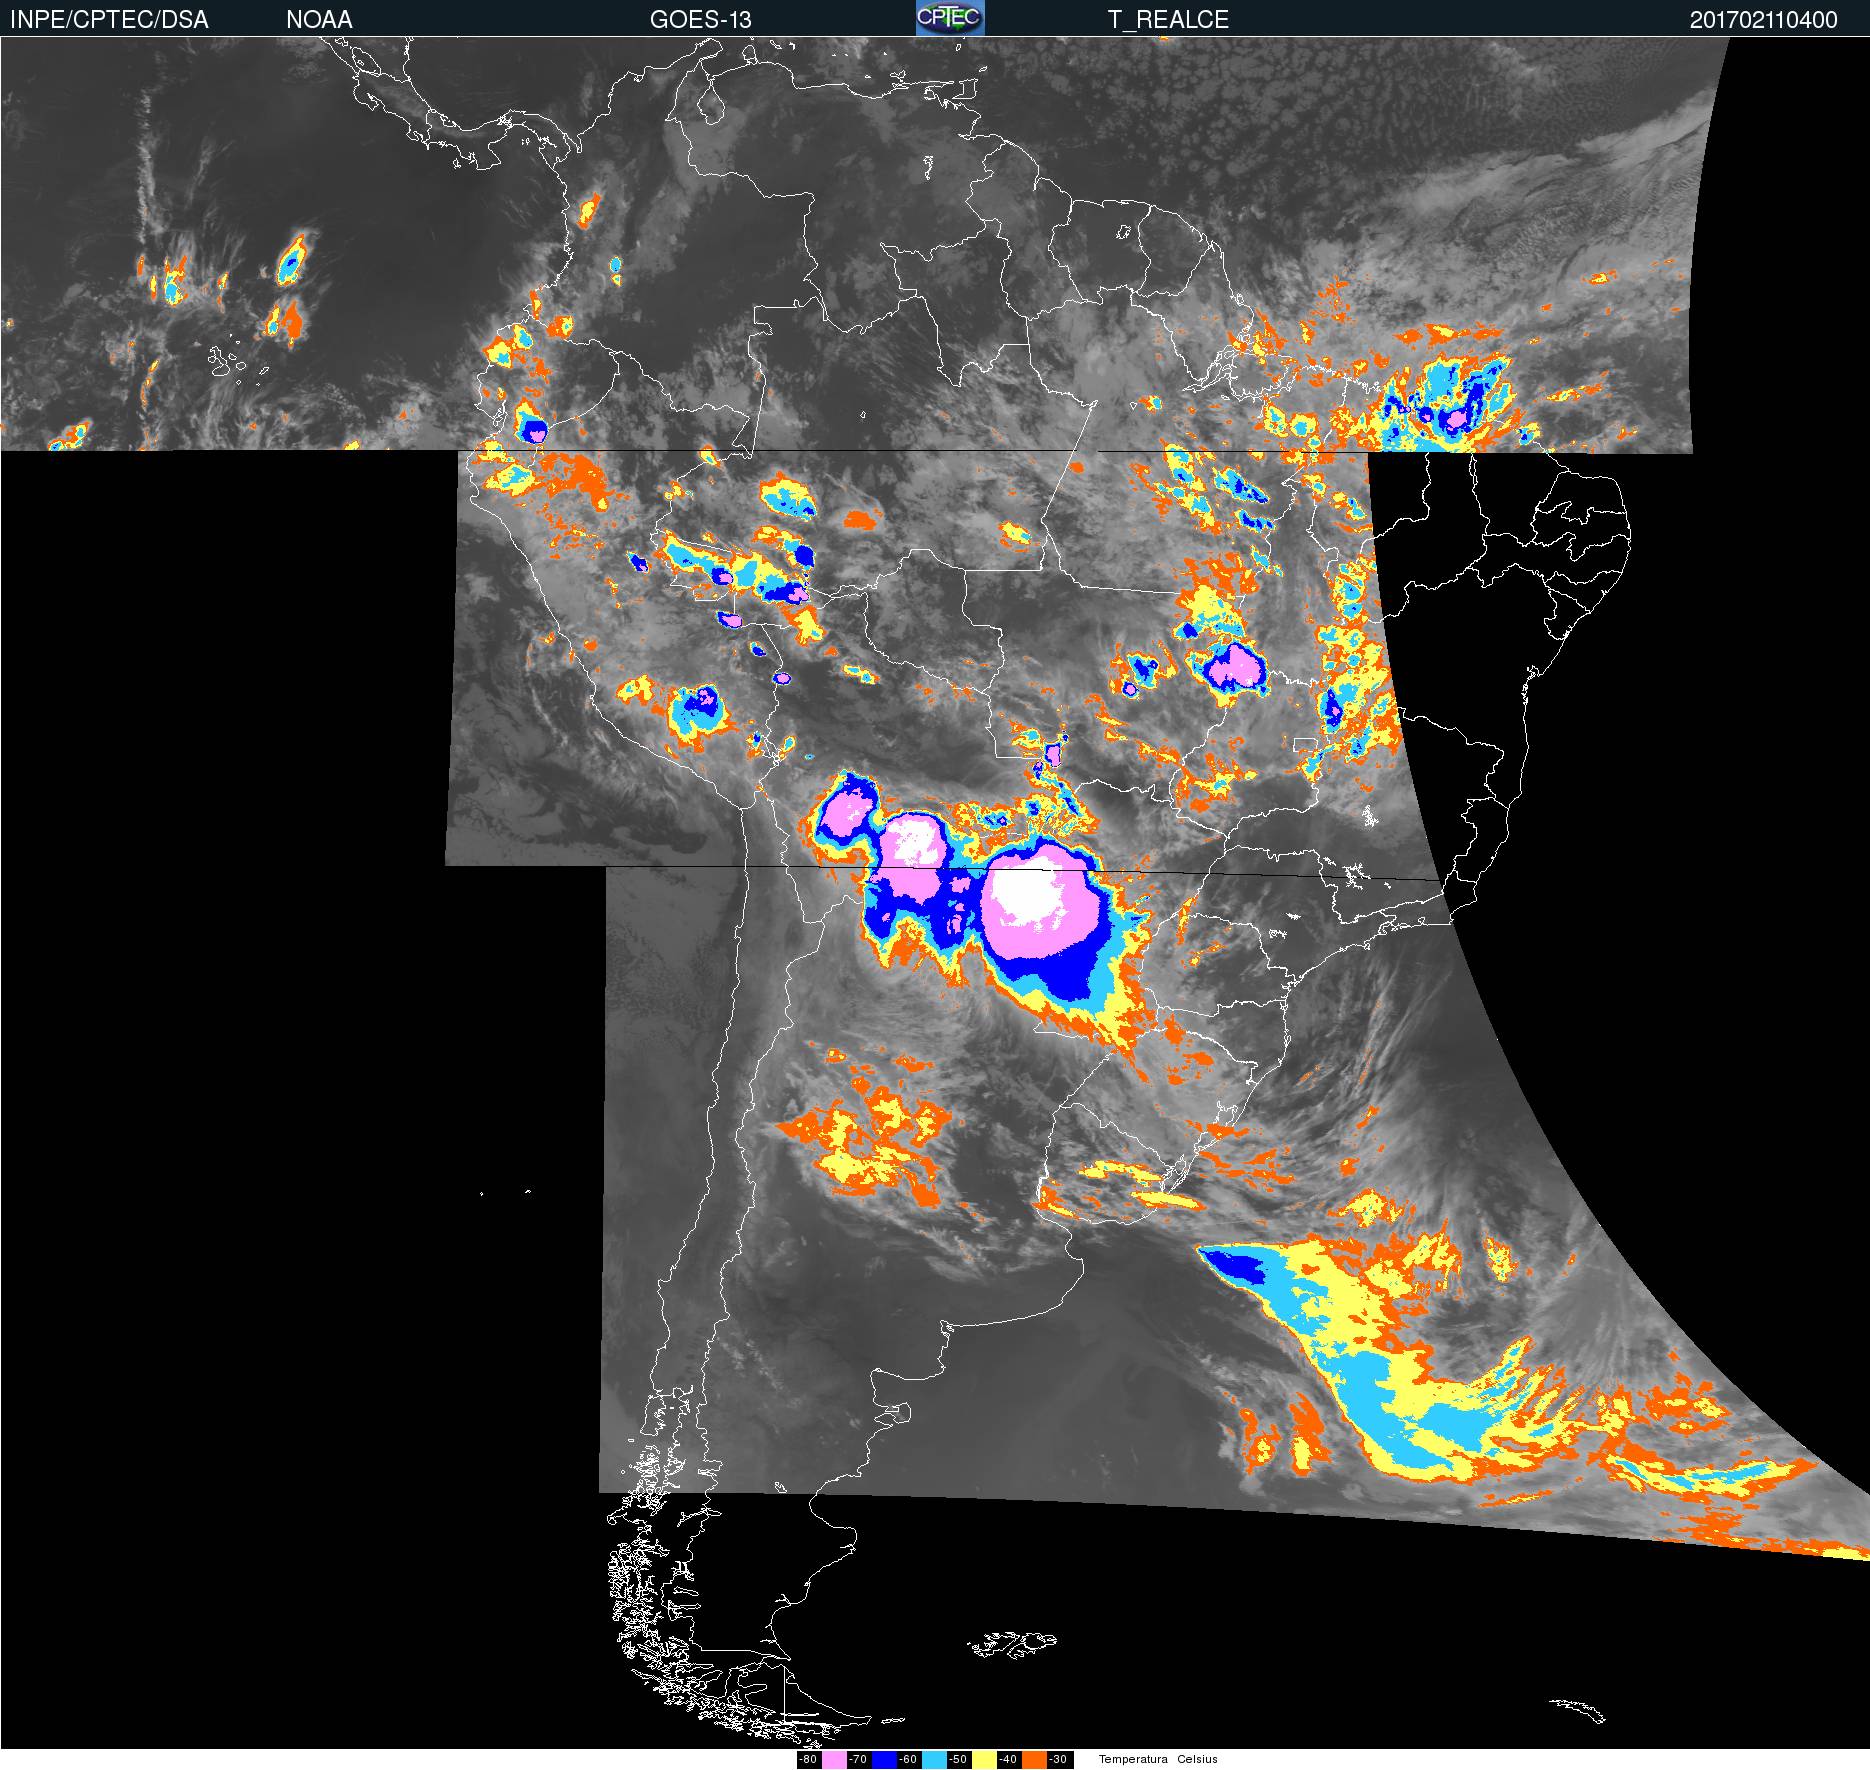Click the NOAA label in header
This screenshot has width=1870, height=1770.
click(x=319, y=19)
